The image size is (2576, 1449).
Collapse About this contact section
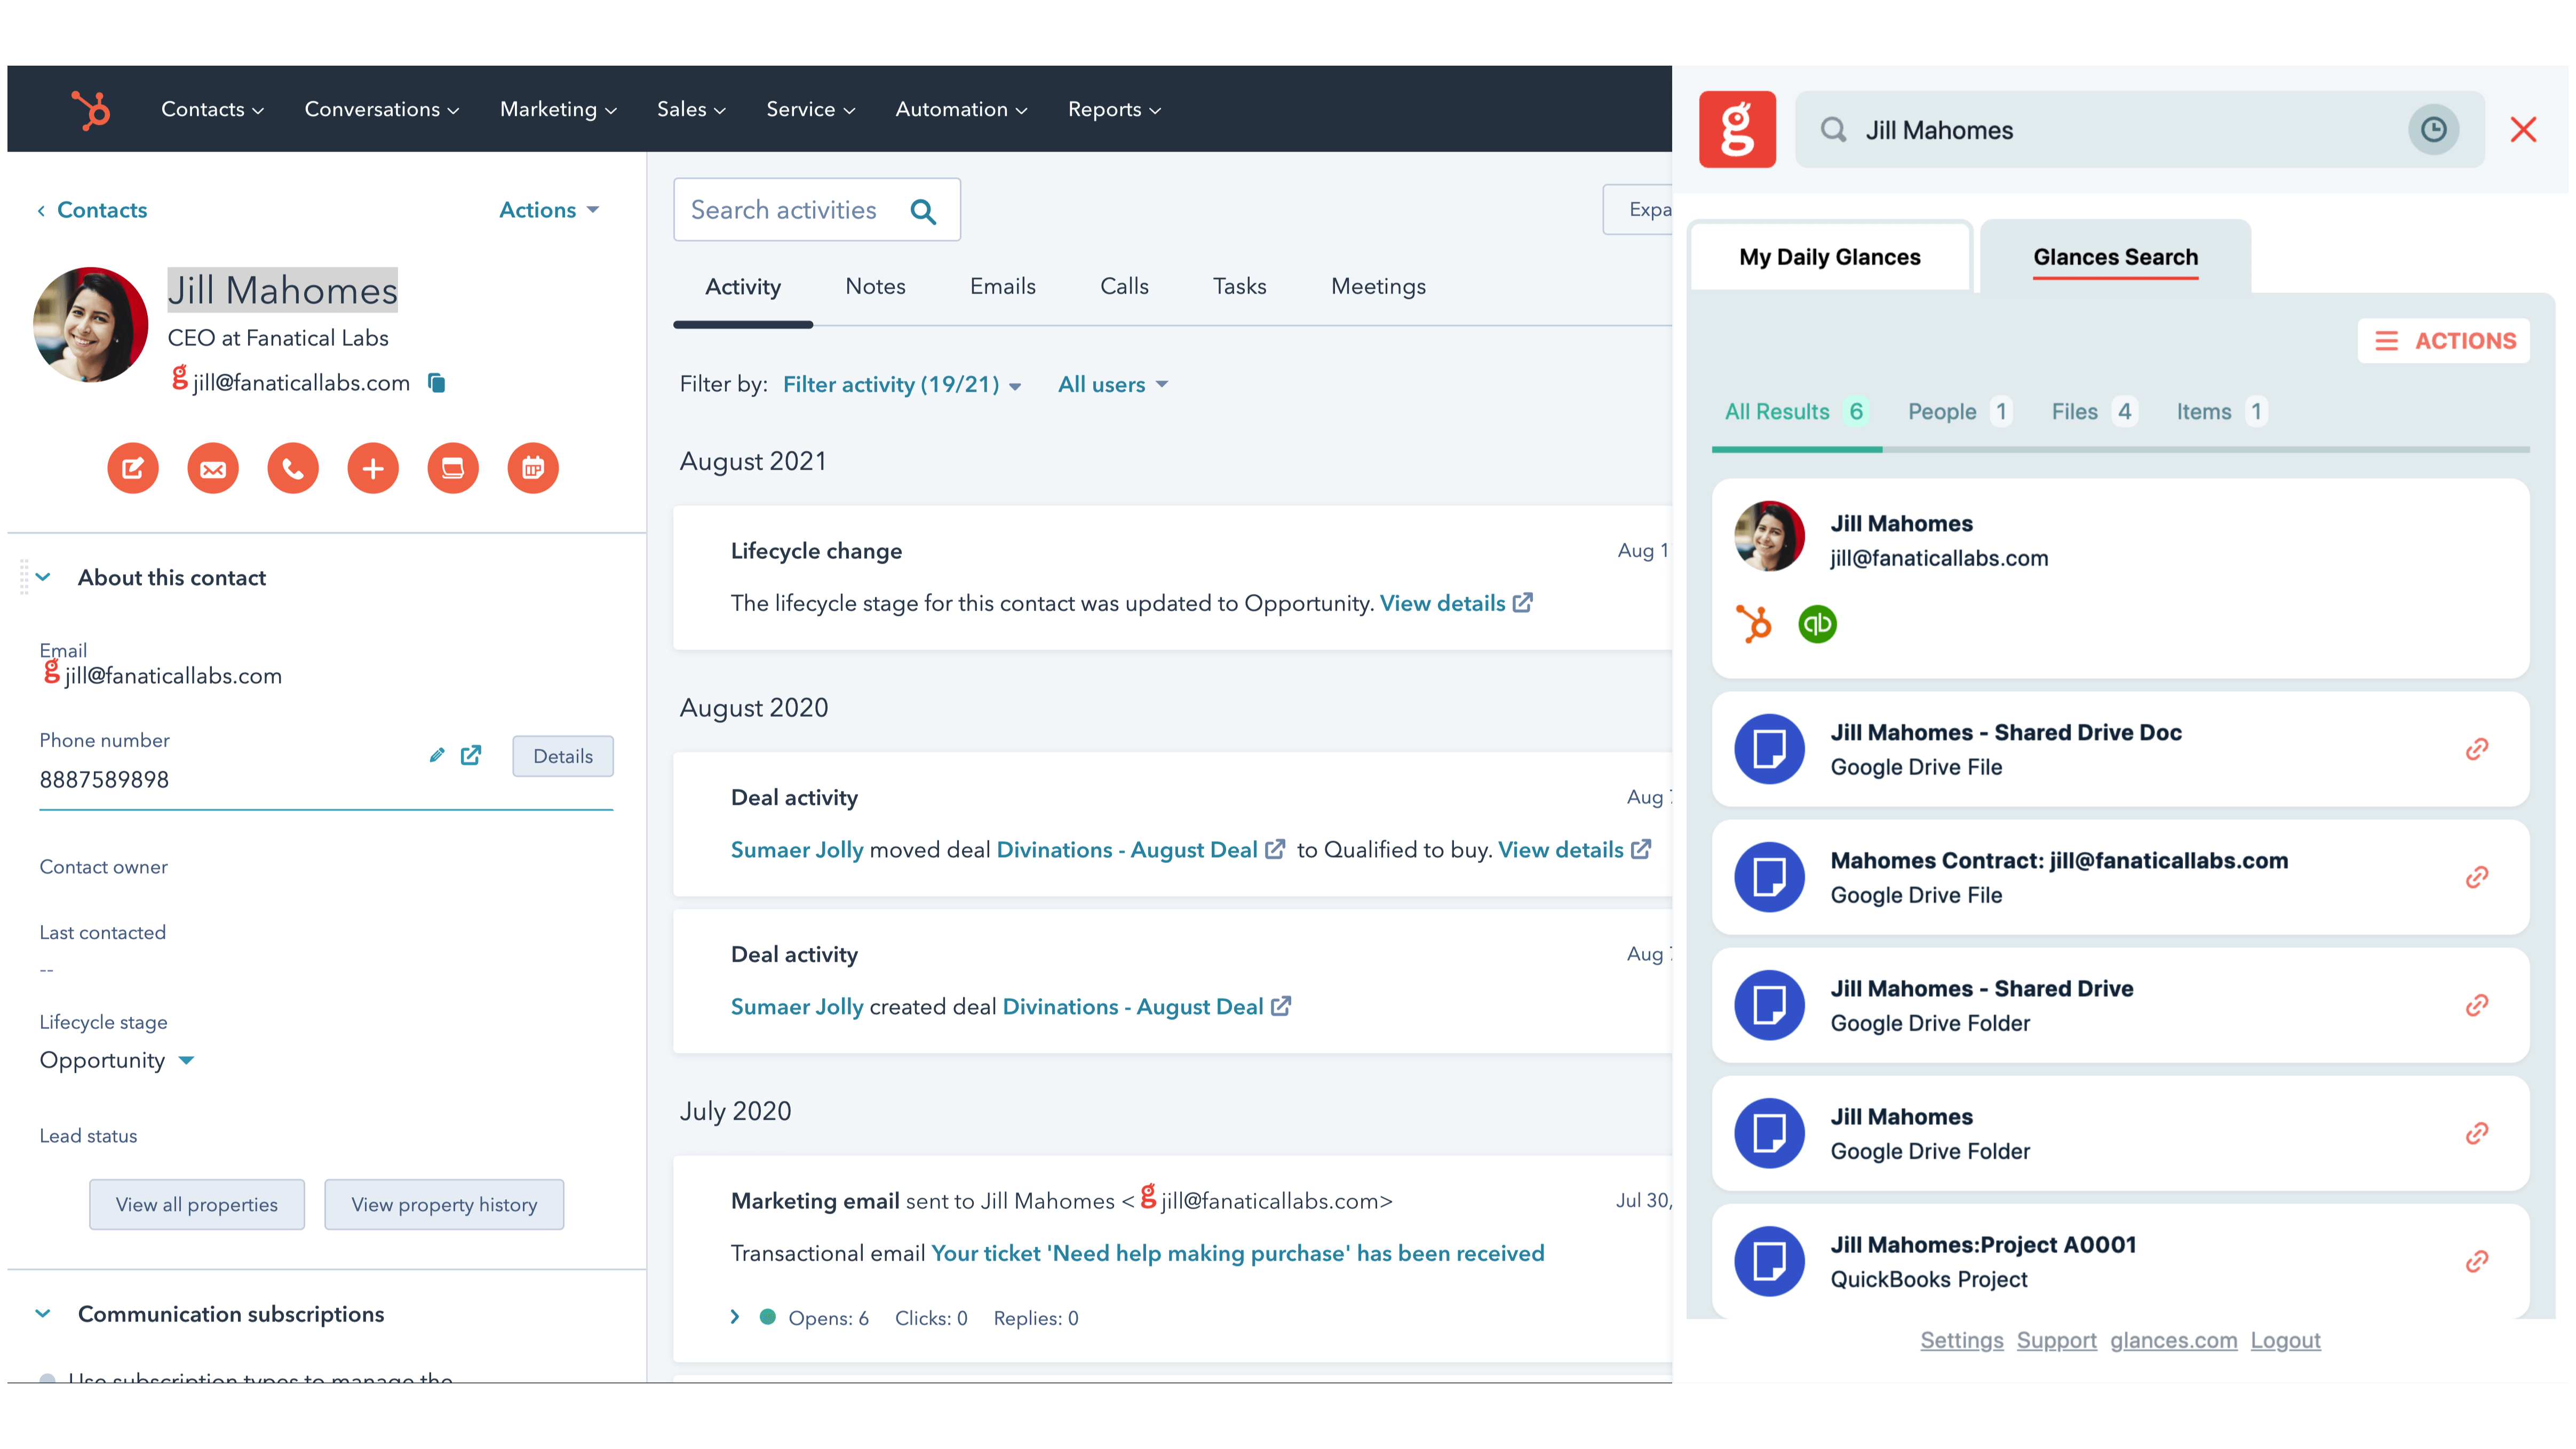click(43, 577)
